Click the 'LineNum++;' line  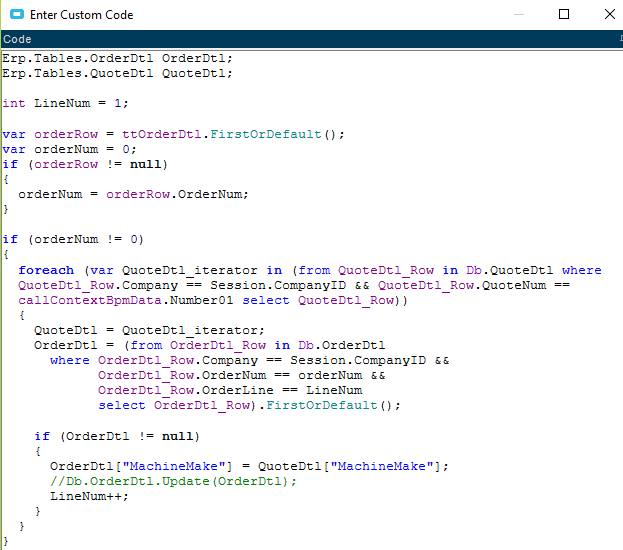tap(89, 496)
